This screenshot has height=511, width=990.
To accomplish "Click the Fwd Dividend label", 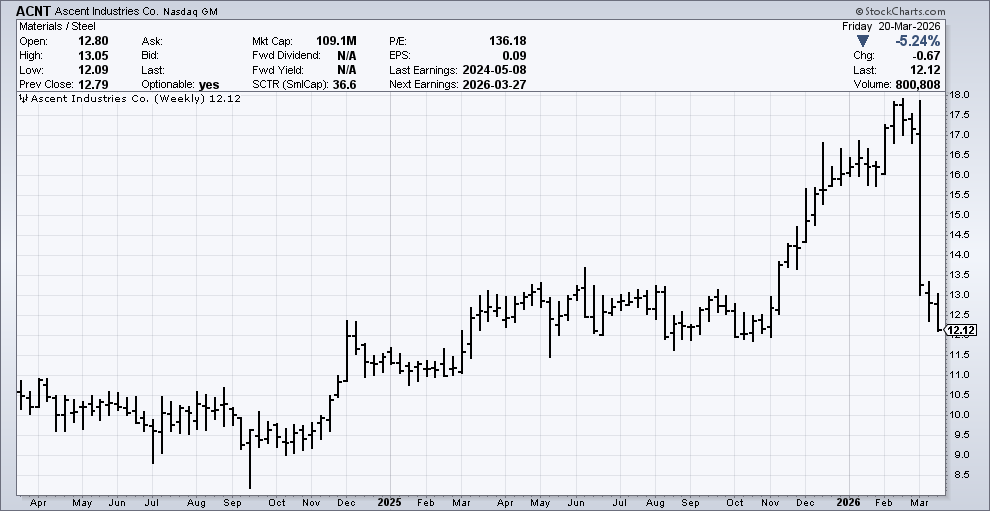I will (286, 56).
